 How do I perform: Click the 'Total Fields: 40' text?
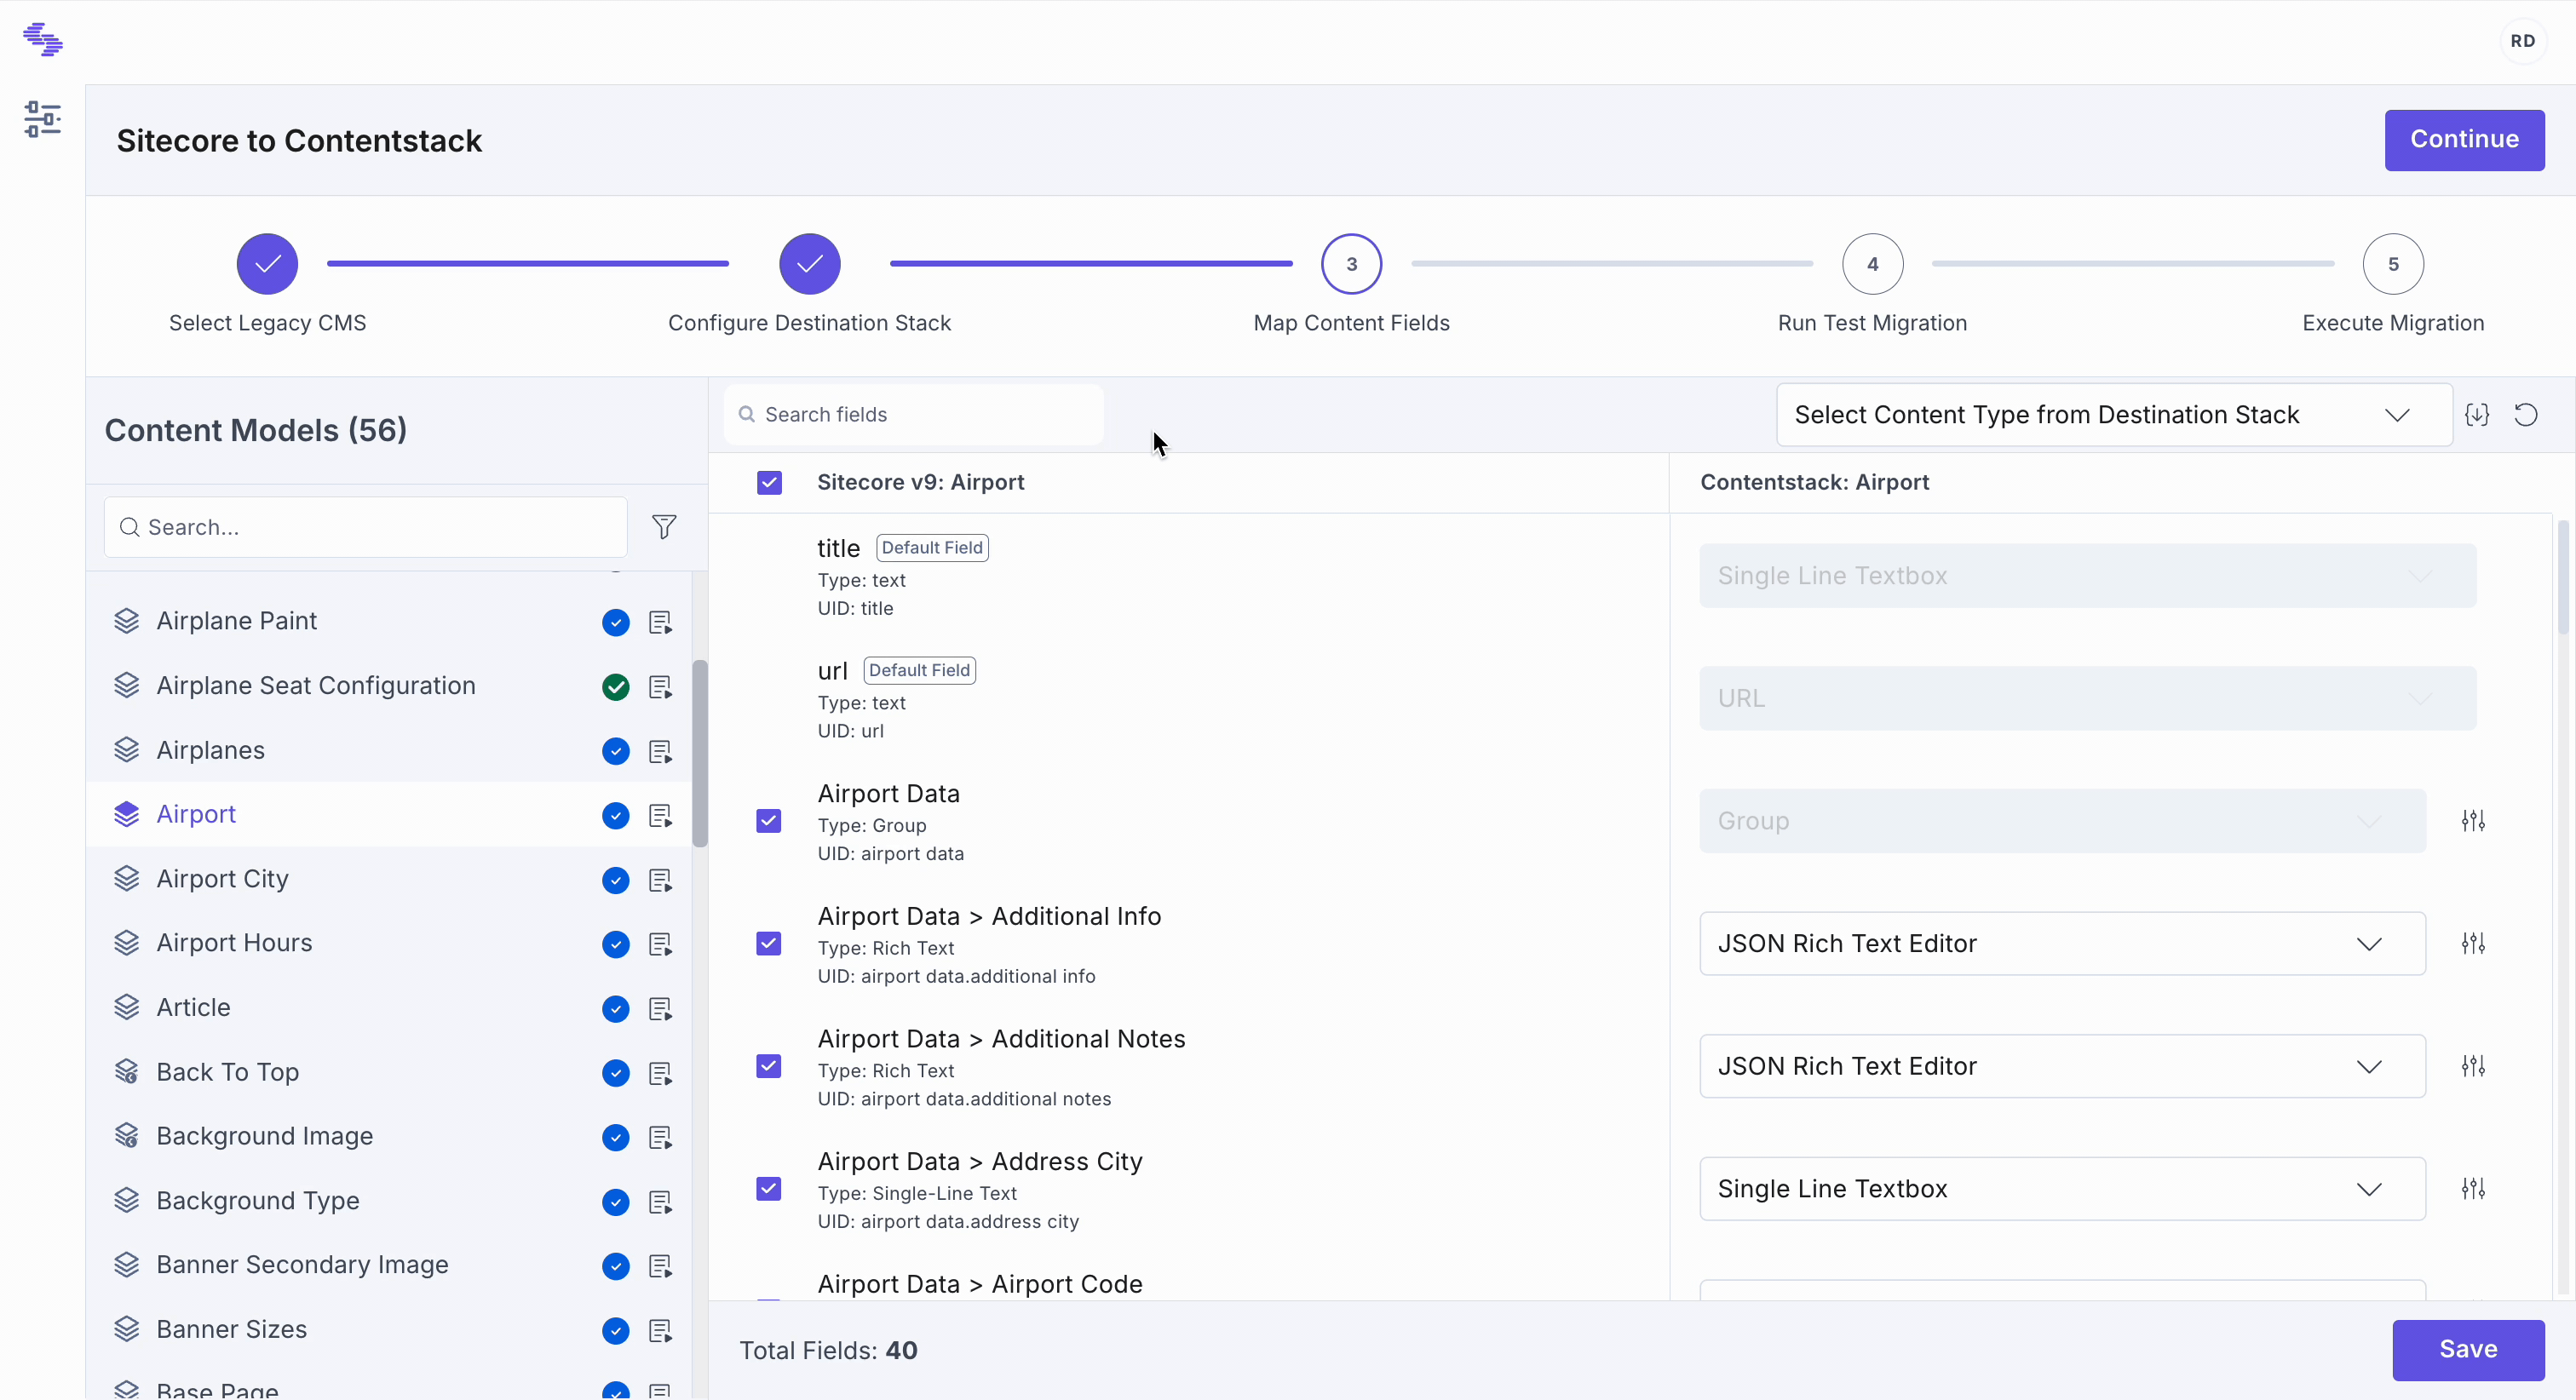point(828,1351)
